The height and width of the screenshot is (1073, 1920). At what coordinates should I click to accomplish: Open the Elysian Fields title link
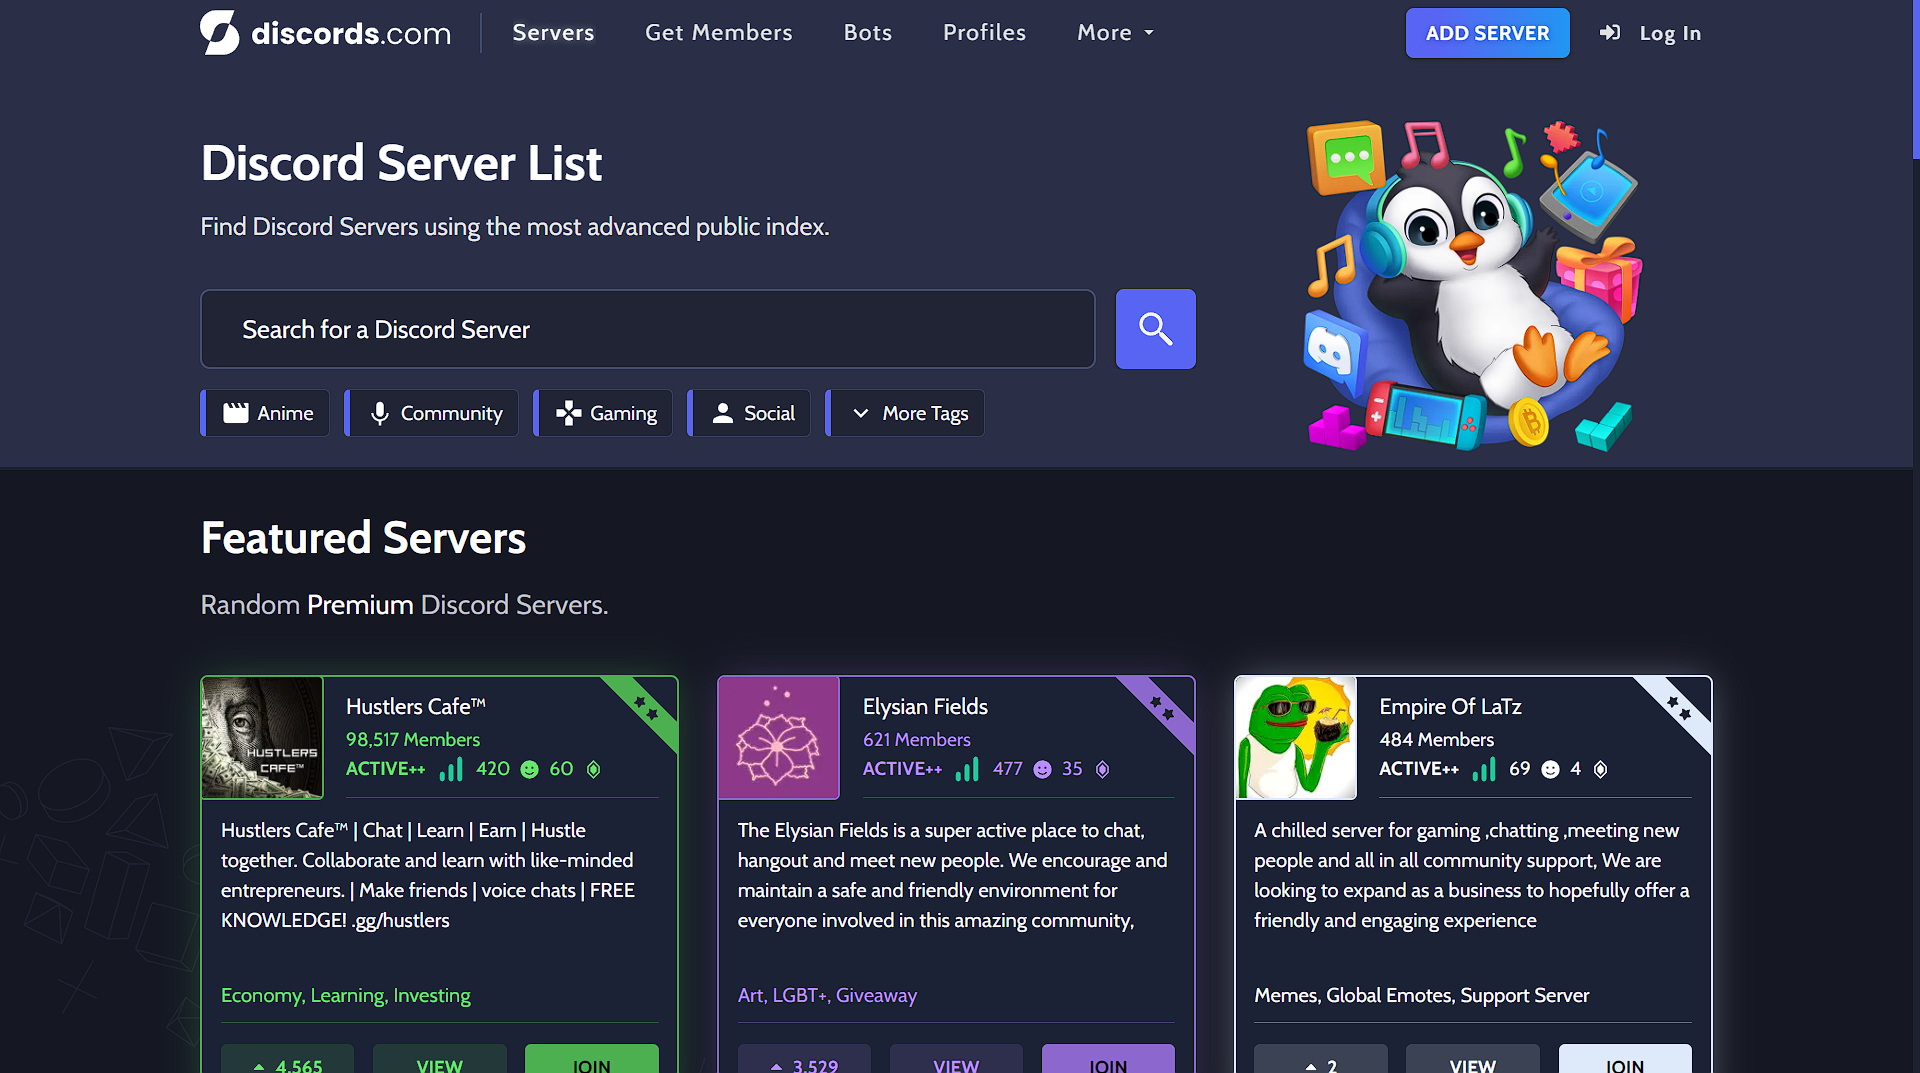925,706
